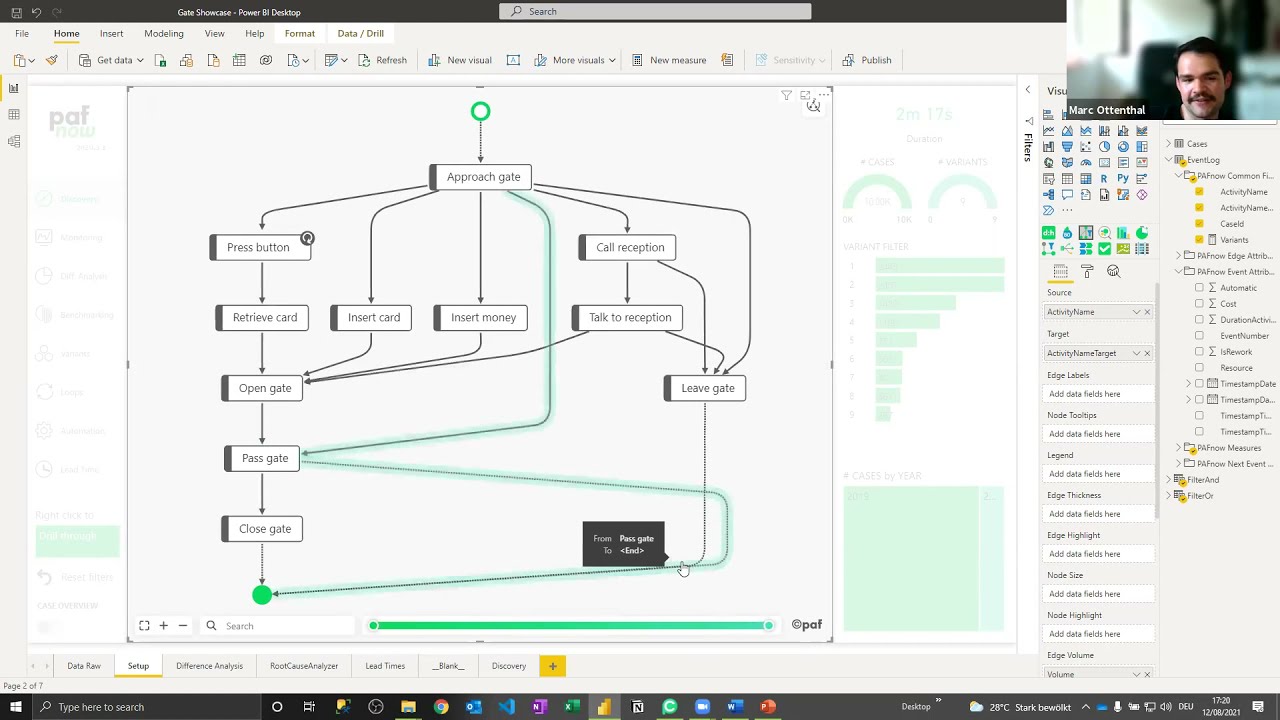Select the pie chart visual icon
The height and width of the screenshot is (720, 1280).
point(1104,147)
